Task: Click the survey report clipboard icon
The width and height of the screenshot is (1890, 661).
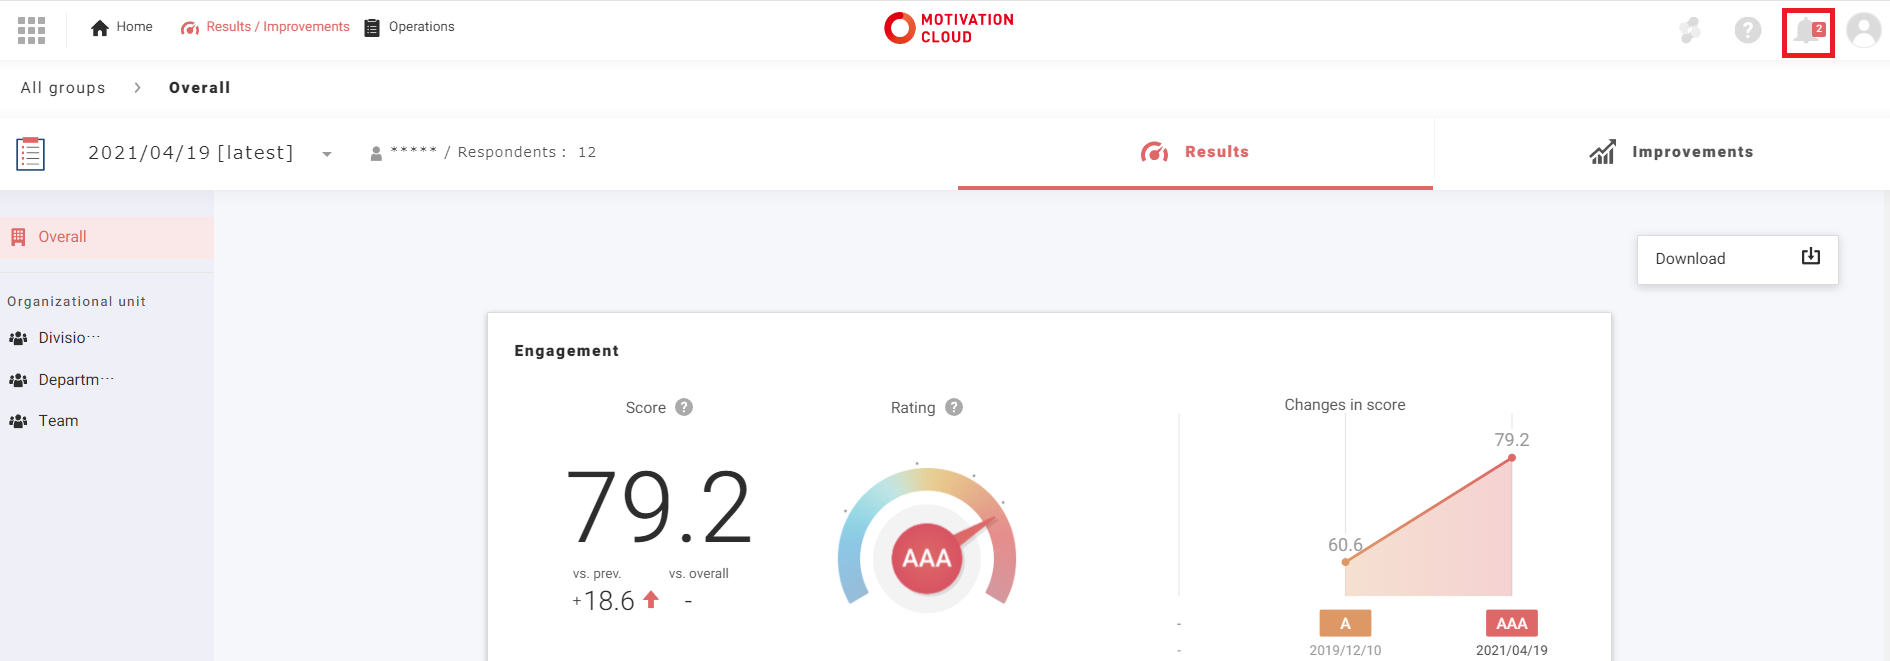Action: click(31, 154)
